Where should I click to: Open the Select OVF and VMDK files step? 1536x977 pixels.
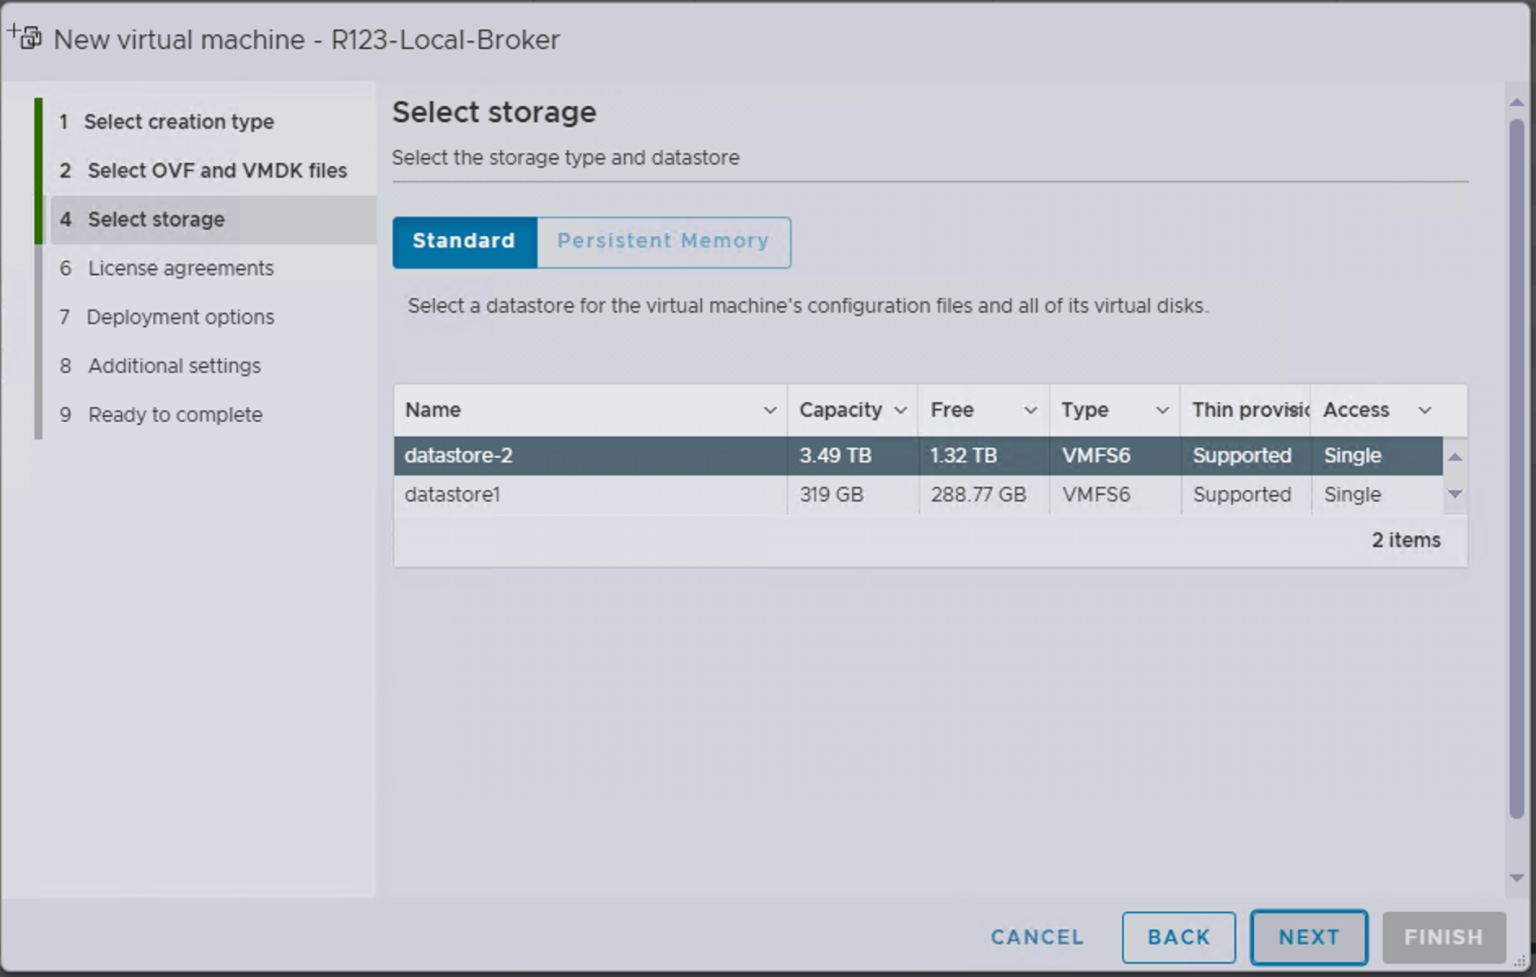pyautogui.click(x=216, y=170)
